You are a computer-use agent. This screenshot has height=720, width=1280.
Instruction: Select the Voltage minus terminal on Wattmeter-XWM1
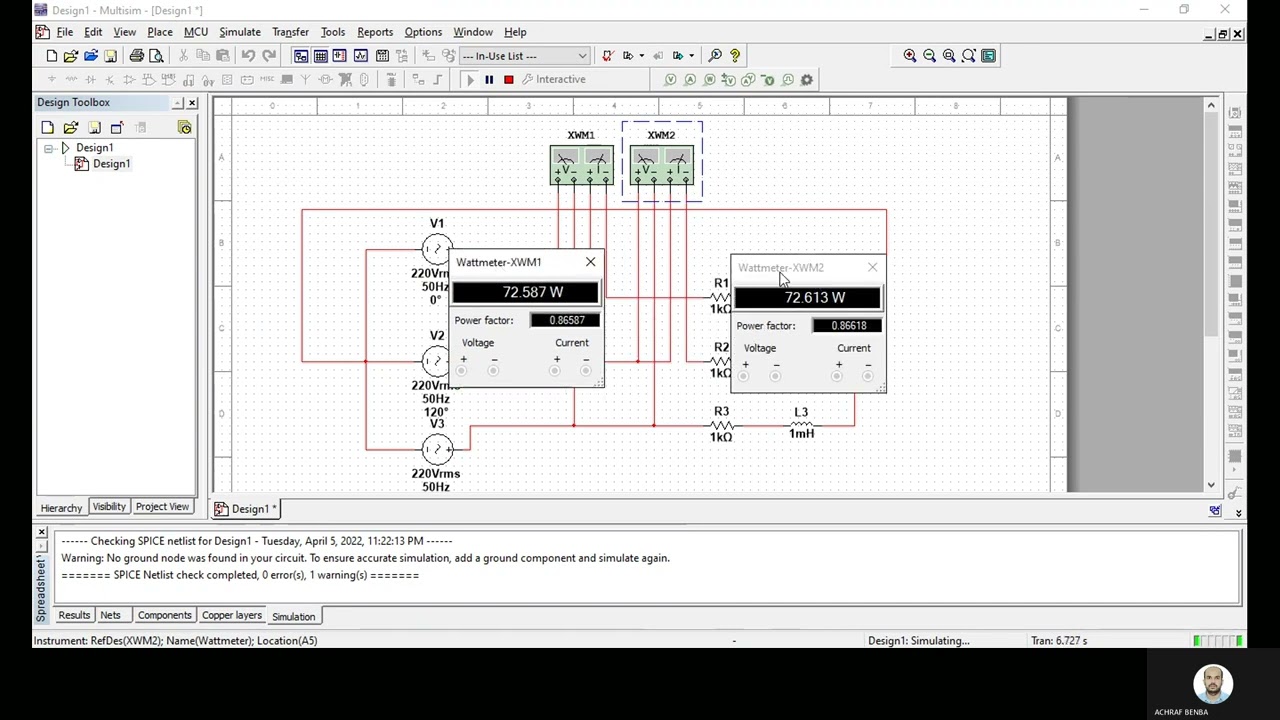tap(493, 370)
